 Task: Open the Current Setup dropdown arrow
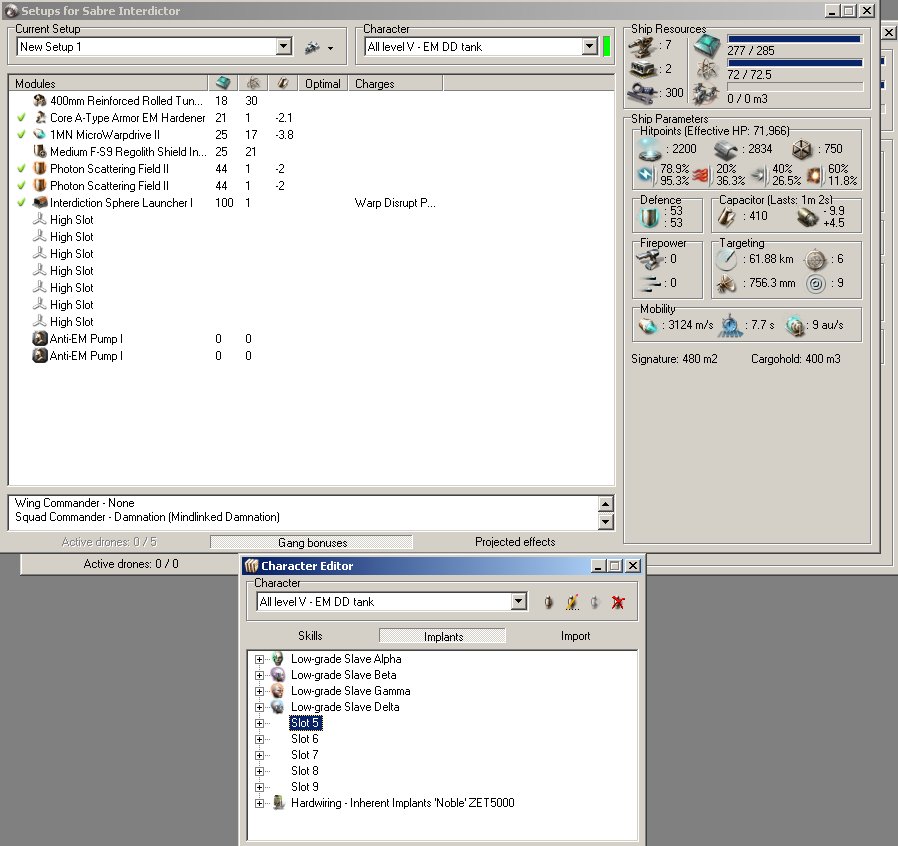[x=283, y=47]
